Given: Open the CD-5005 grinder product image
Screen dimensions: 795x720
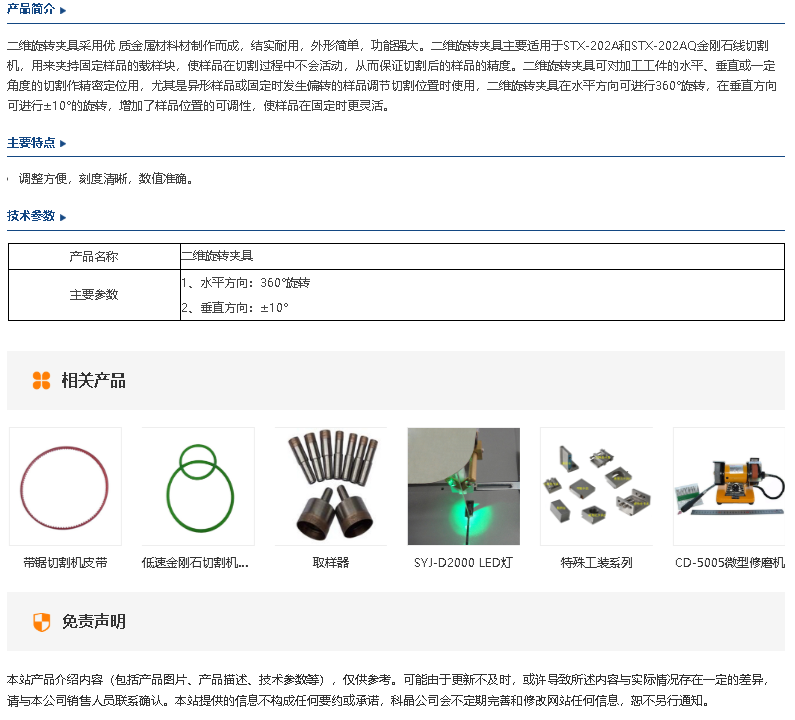Looking at the screenshot, I should coord(728,486).
